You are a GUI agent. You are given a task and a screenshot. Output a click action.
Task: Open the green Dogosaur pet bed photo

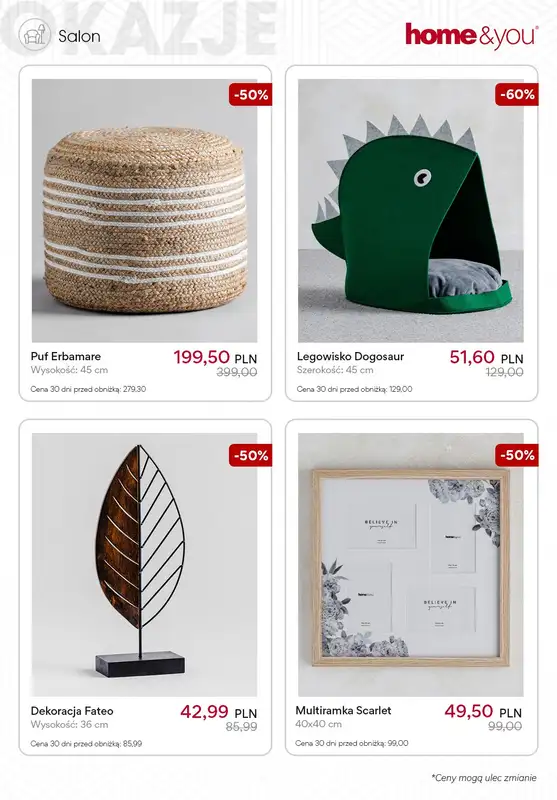pos(411,210)
